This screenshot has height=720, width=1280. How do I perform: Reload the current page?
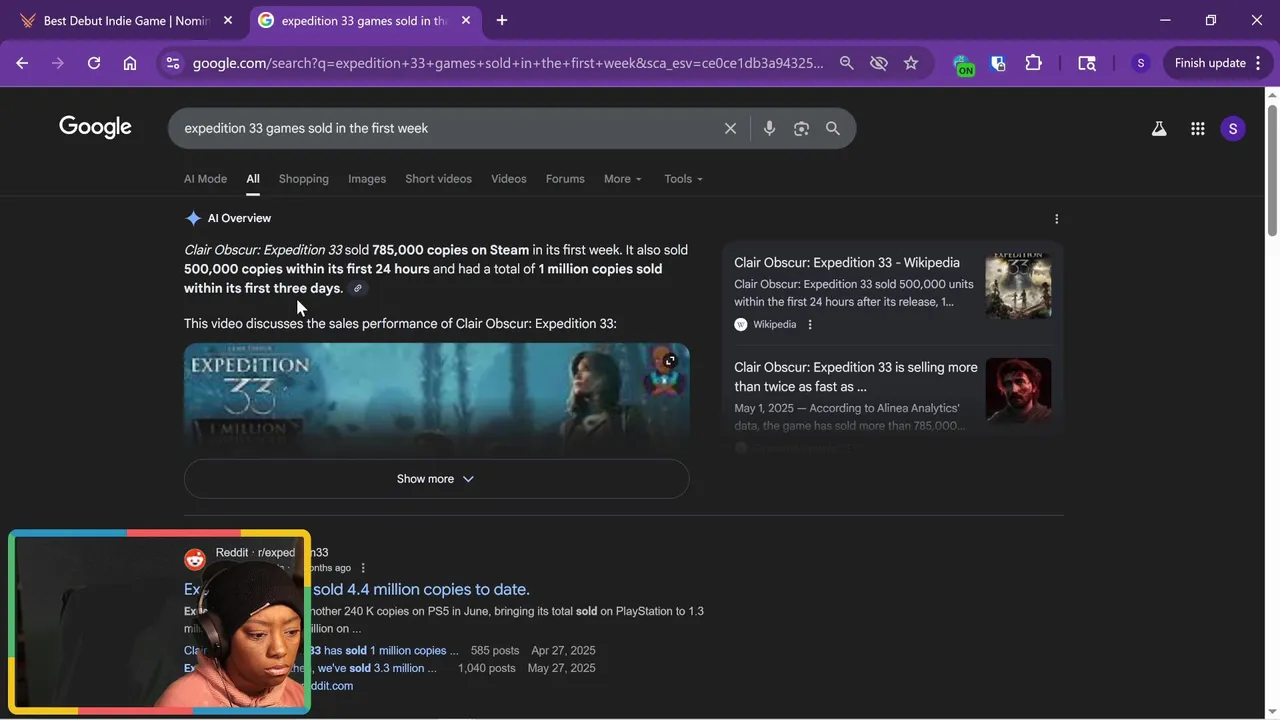coord(94,63)
